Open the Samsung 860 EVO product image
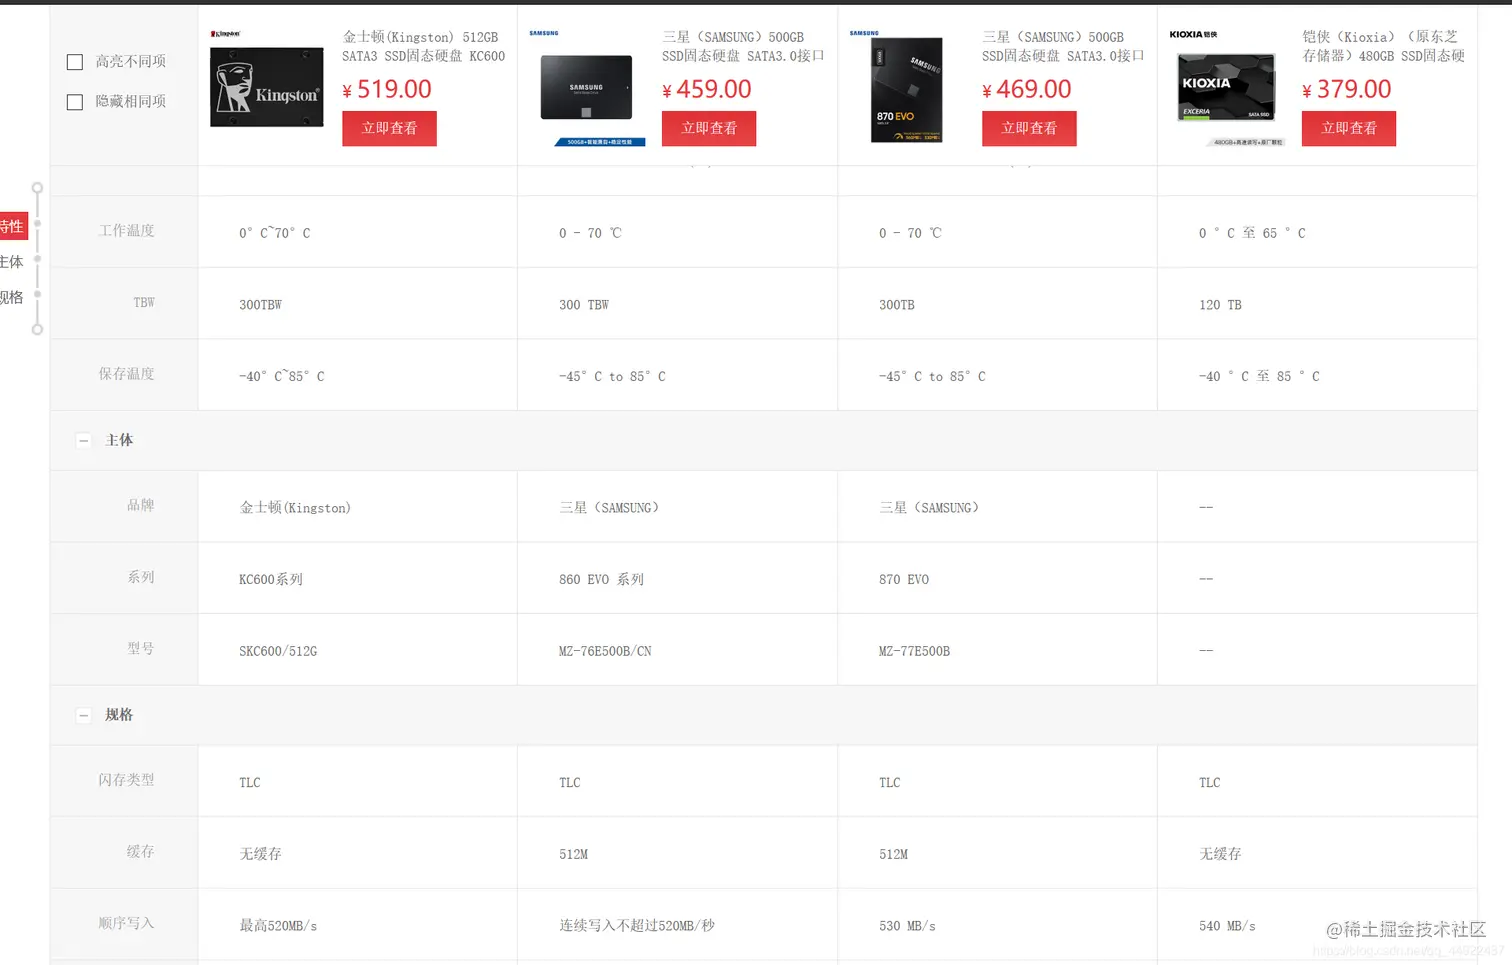The width and height of the screenshot is (1512, 965). tap(587, 88)
